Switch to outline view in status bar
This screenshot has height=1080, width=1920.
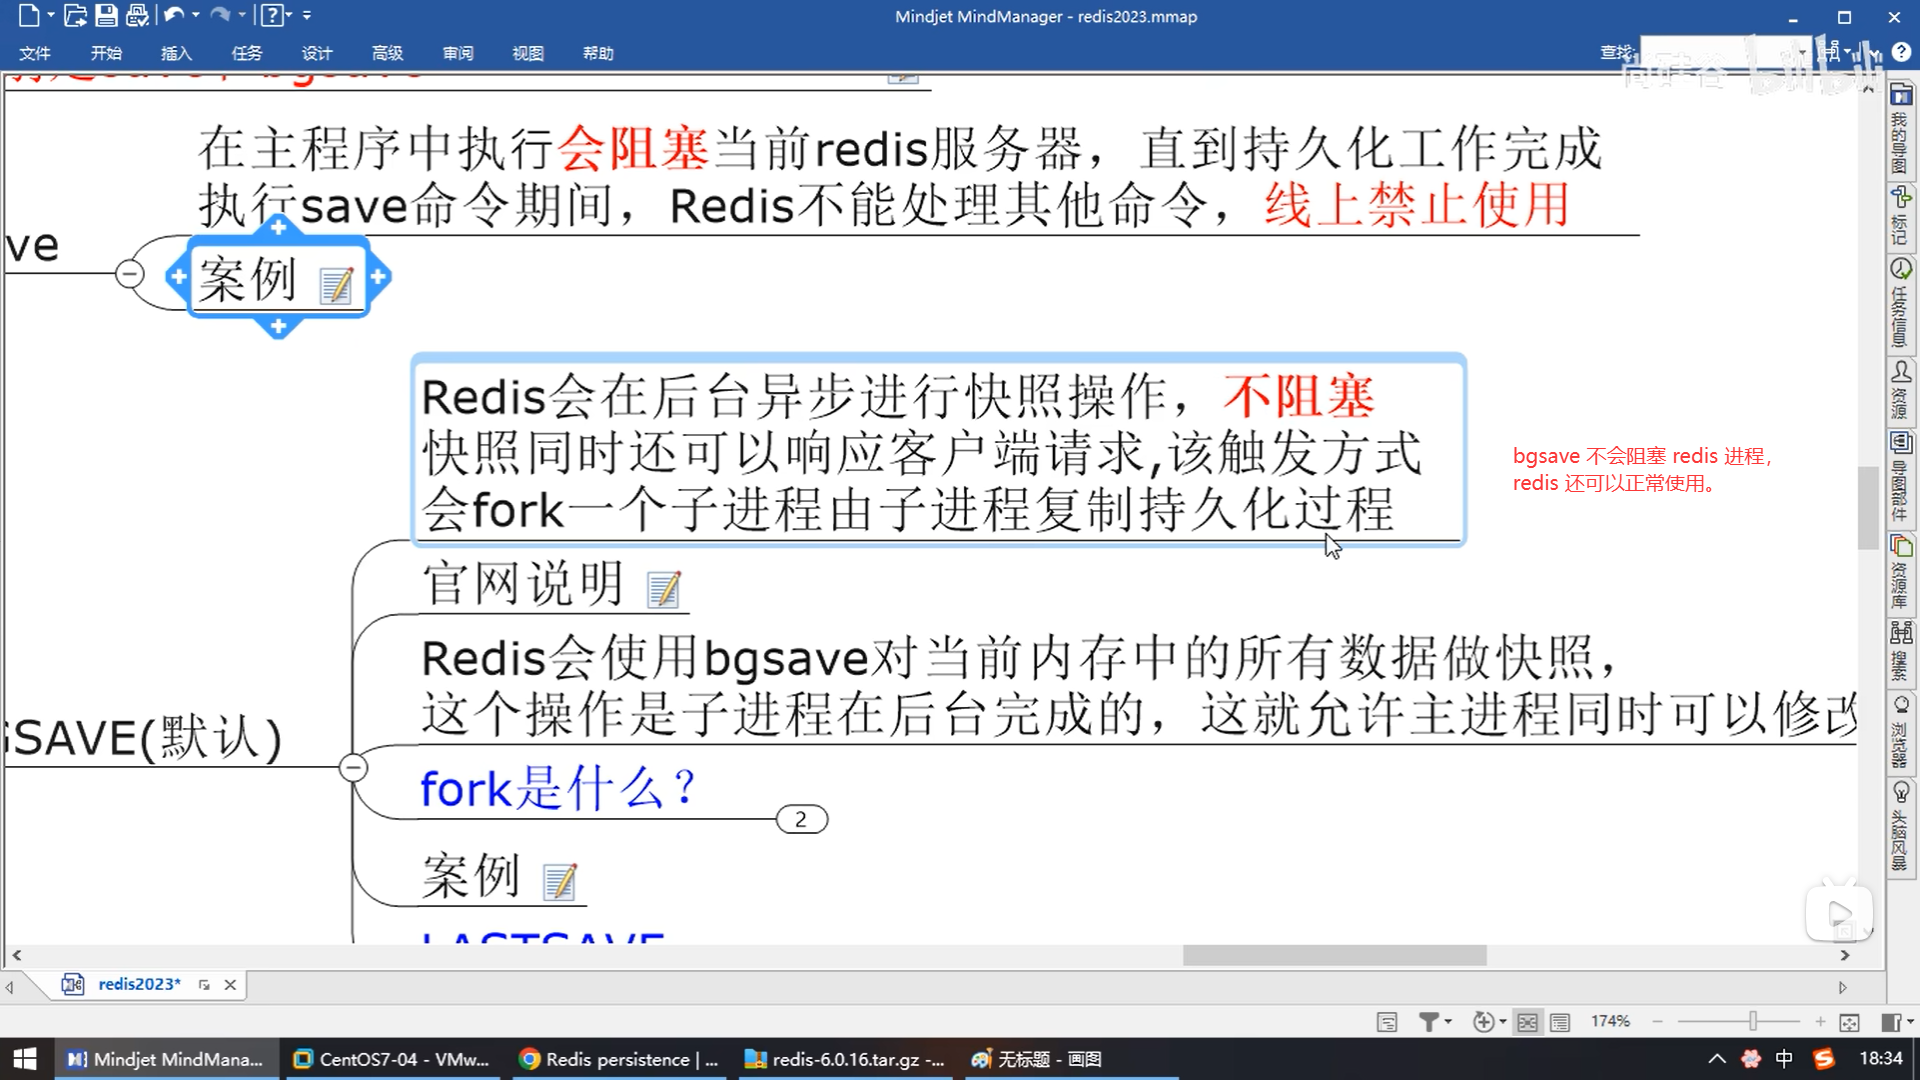1560,1022
